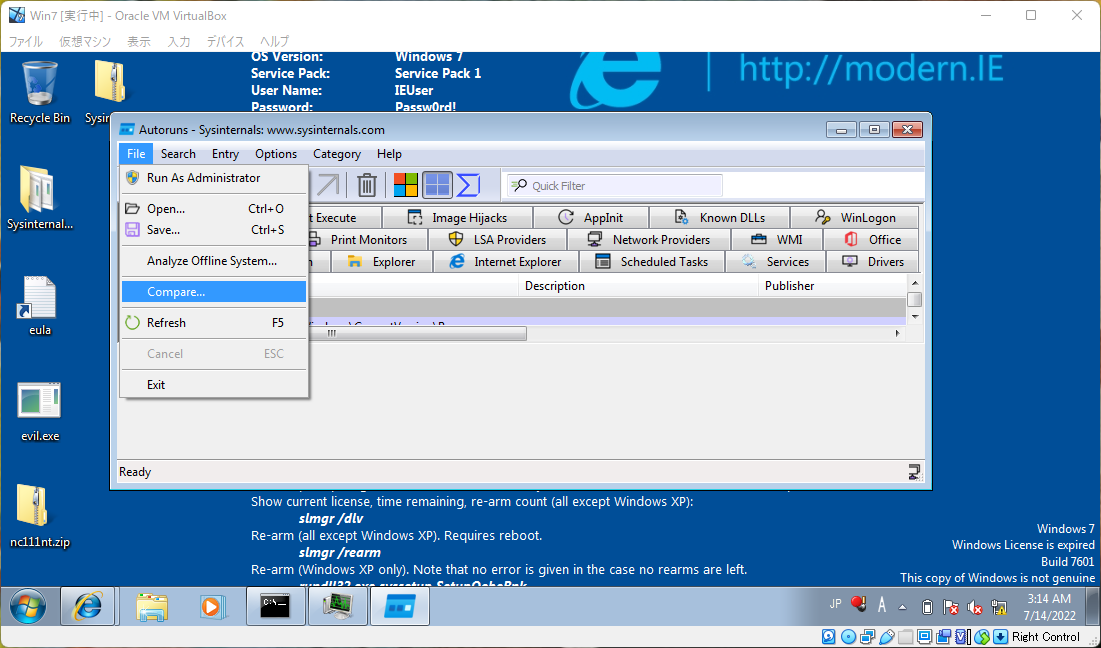
Task: Switch to the LSA Providers tab
Action: [497, 239]
